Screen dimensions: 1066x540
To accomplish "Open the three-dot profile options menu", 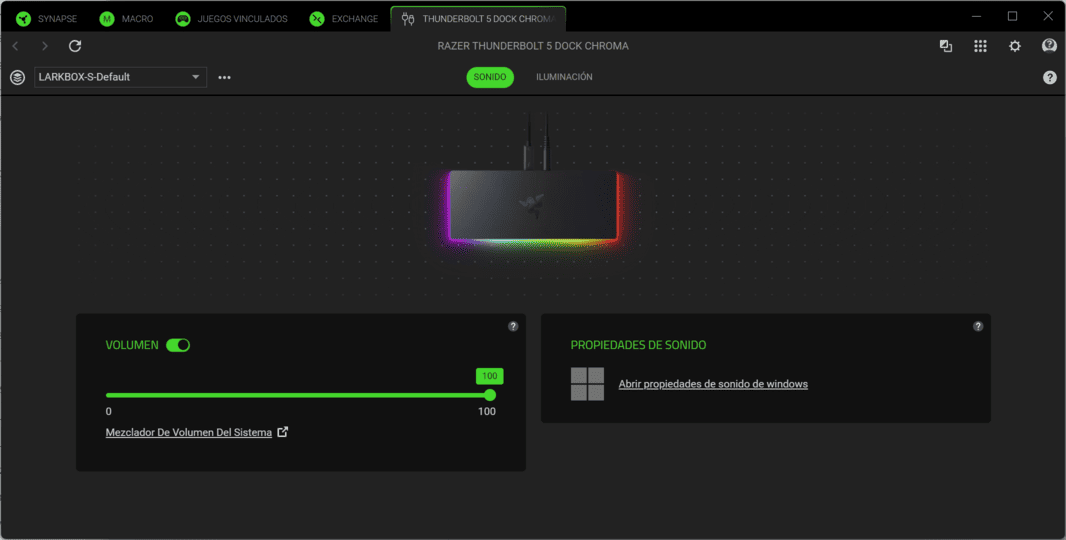I will point(224,77).
